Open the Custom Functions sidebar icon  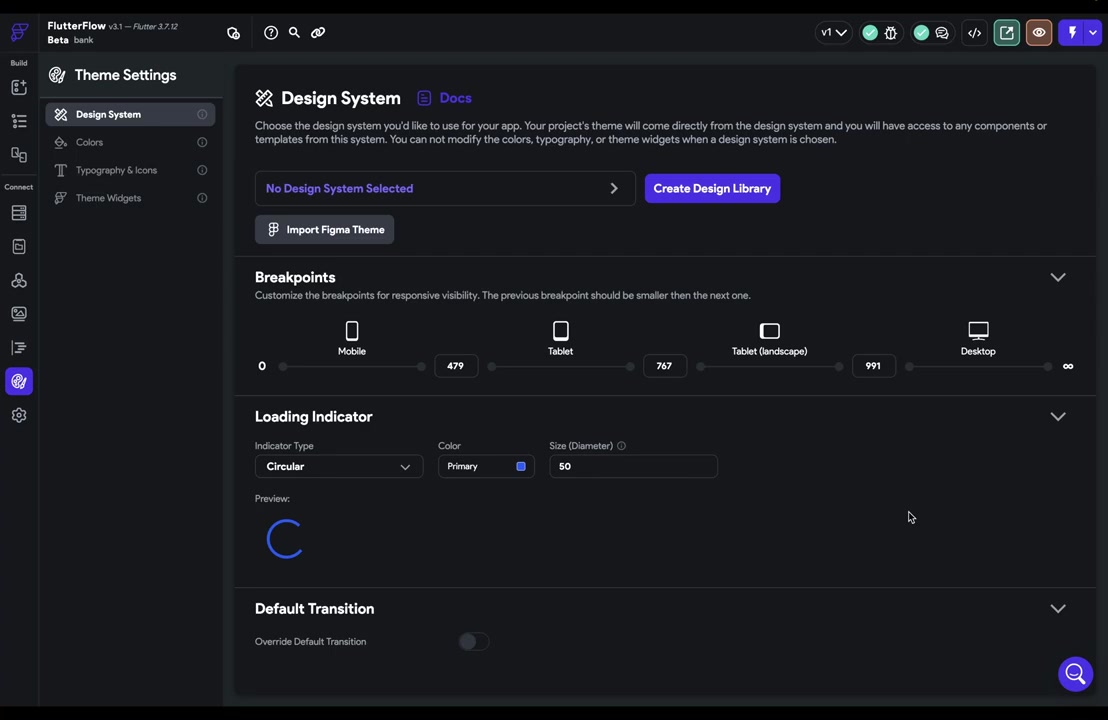(19, 348)
